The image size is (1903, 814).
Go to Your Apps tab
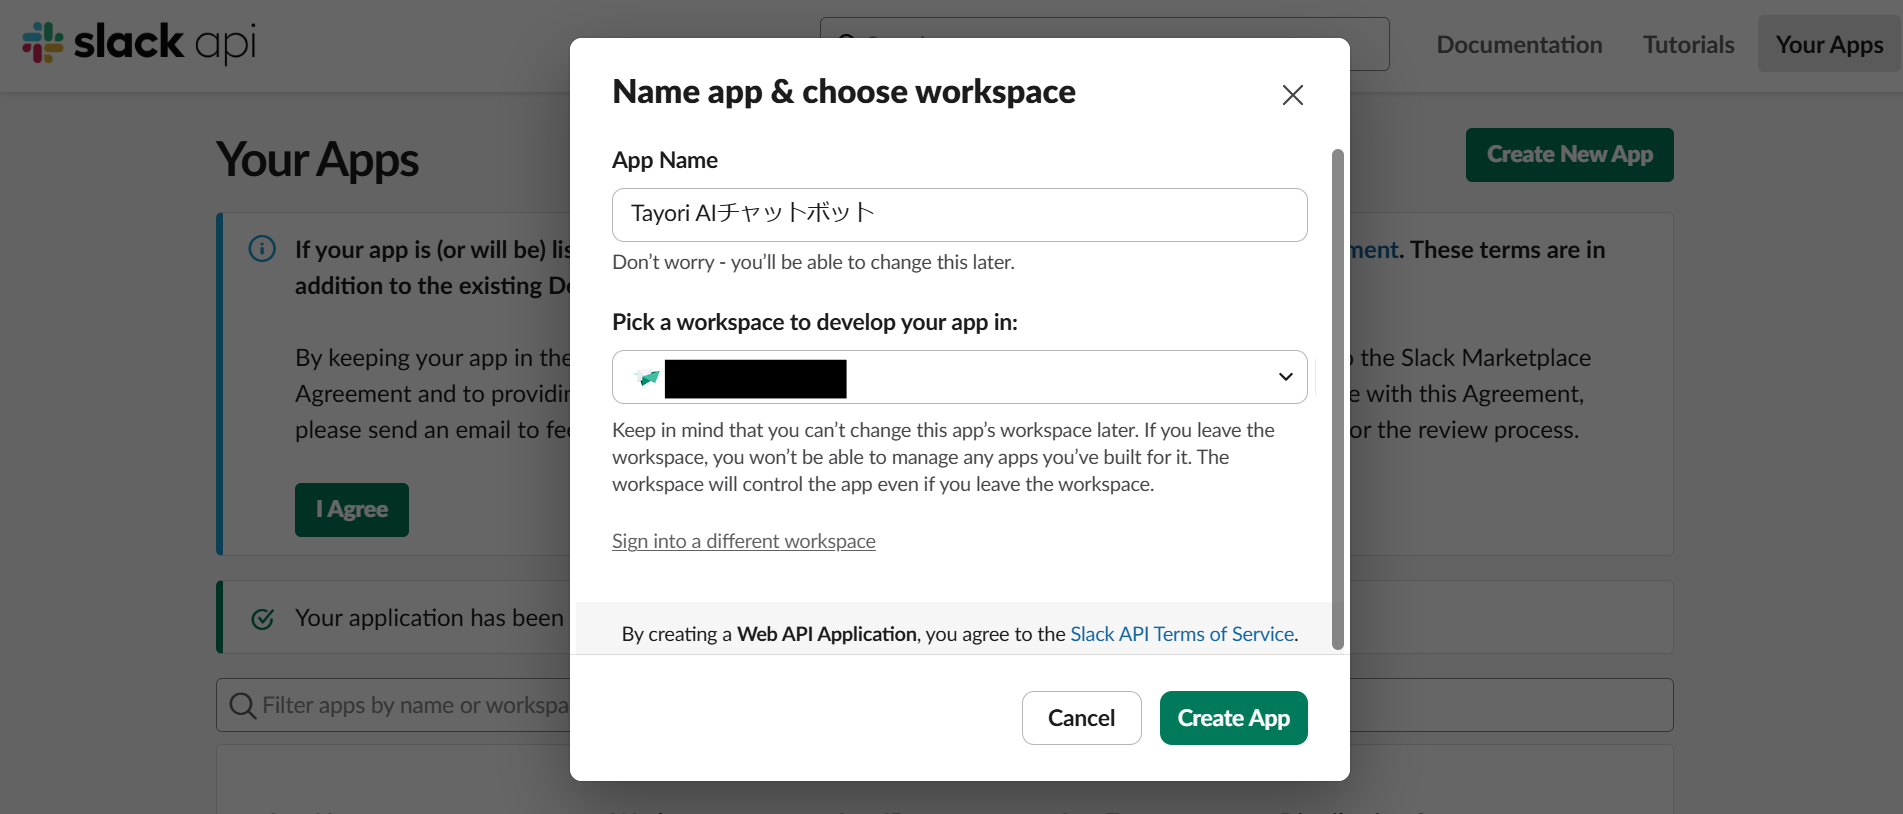pos(1829,44)
